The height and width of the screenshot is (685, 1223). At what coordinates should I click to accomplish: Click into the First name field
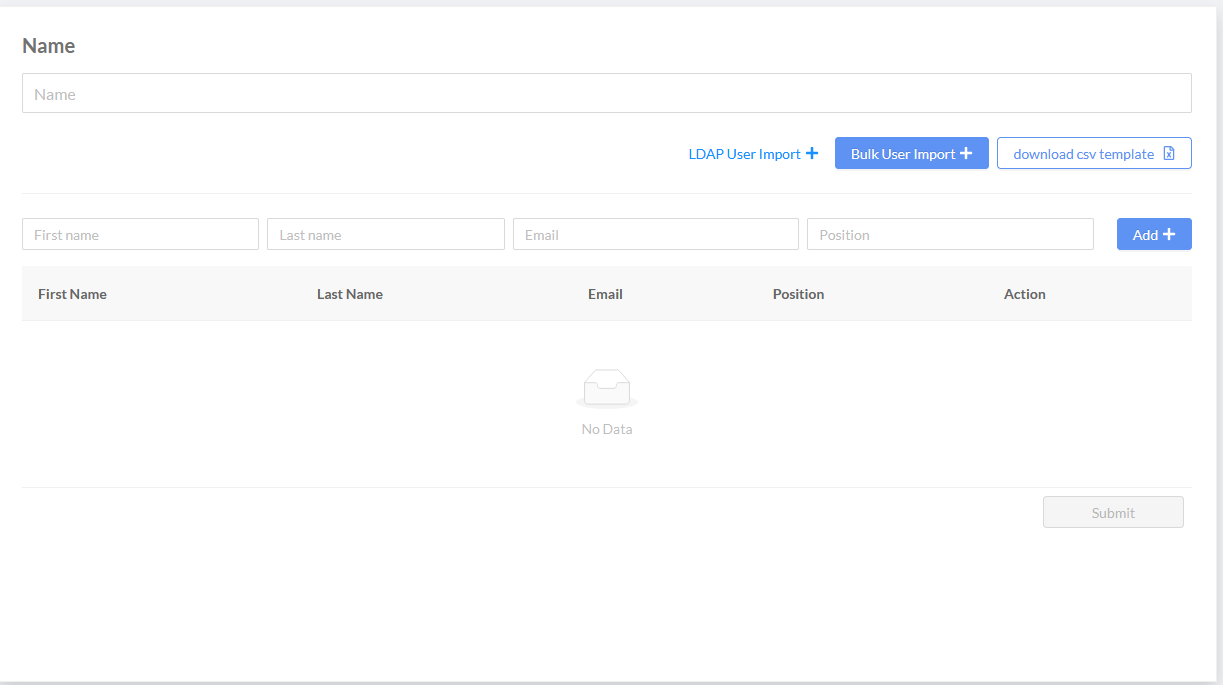(140, 235)
